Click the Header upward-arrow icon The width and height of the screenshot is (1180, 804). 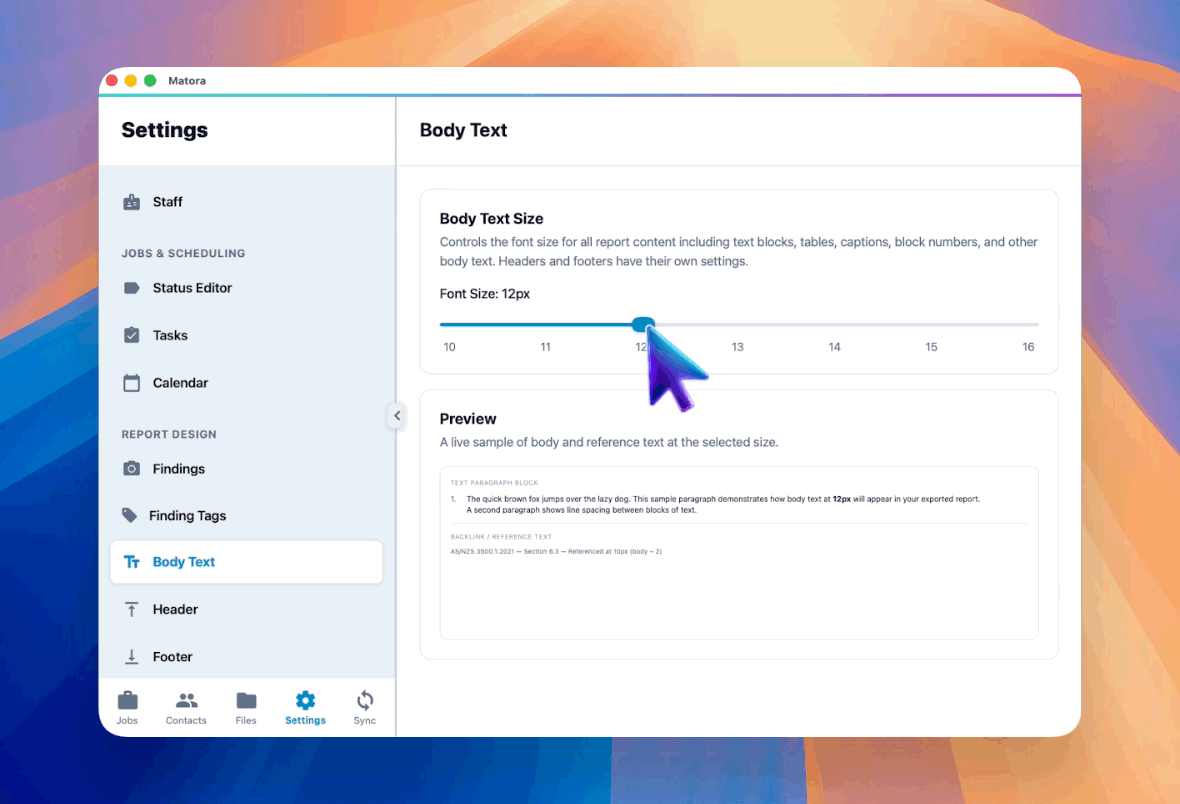tap(132, 609)
